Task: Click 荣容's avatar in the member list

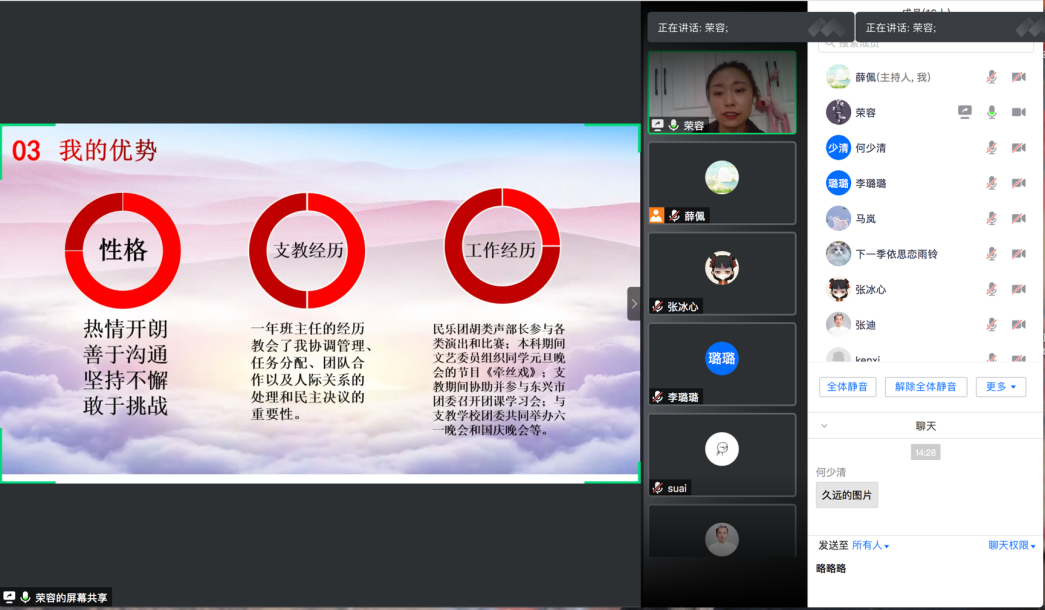Action: [x=838, y=112]
